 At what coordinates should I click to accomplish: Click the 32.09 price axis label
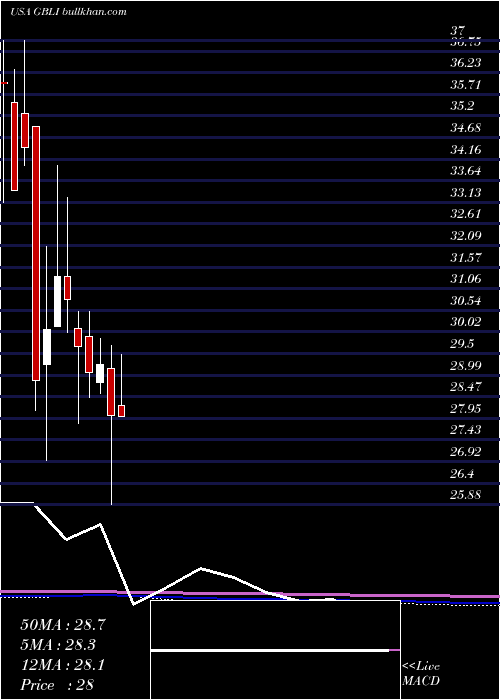pyautogui.click(x=466, y=235)
